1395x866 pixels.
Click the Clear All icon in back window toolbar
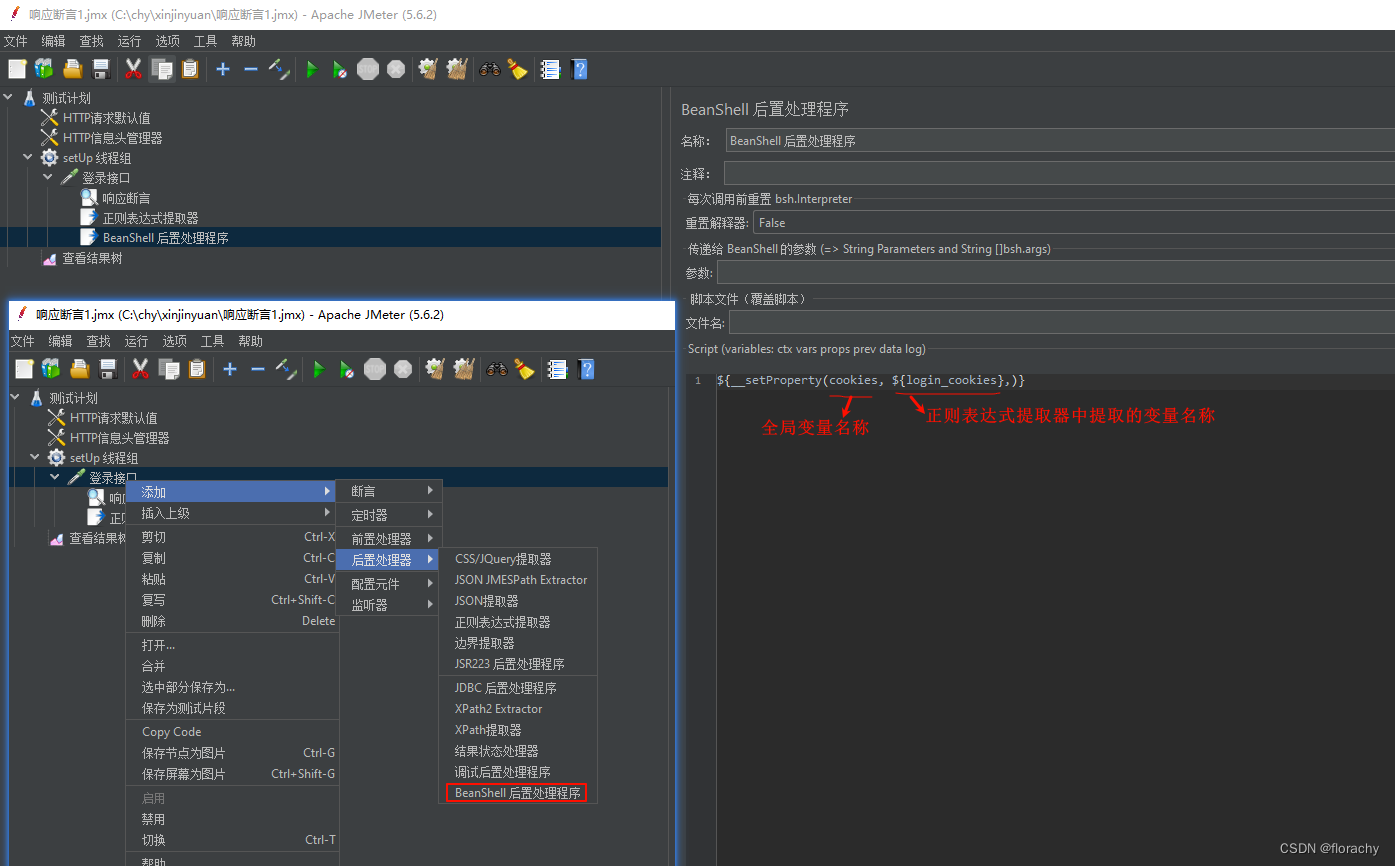(457, 69)
